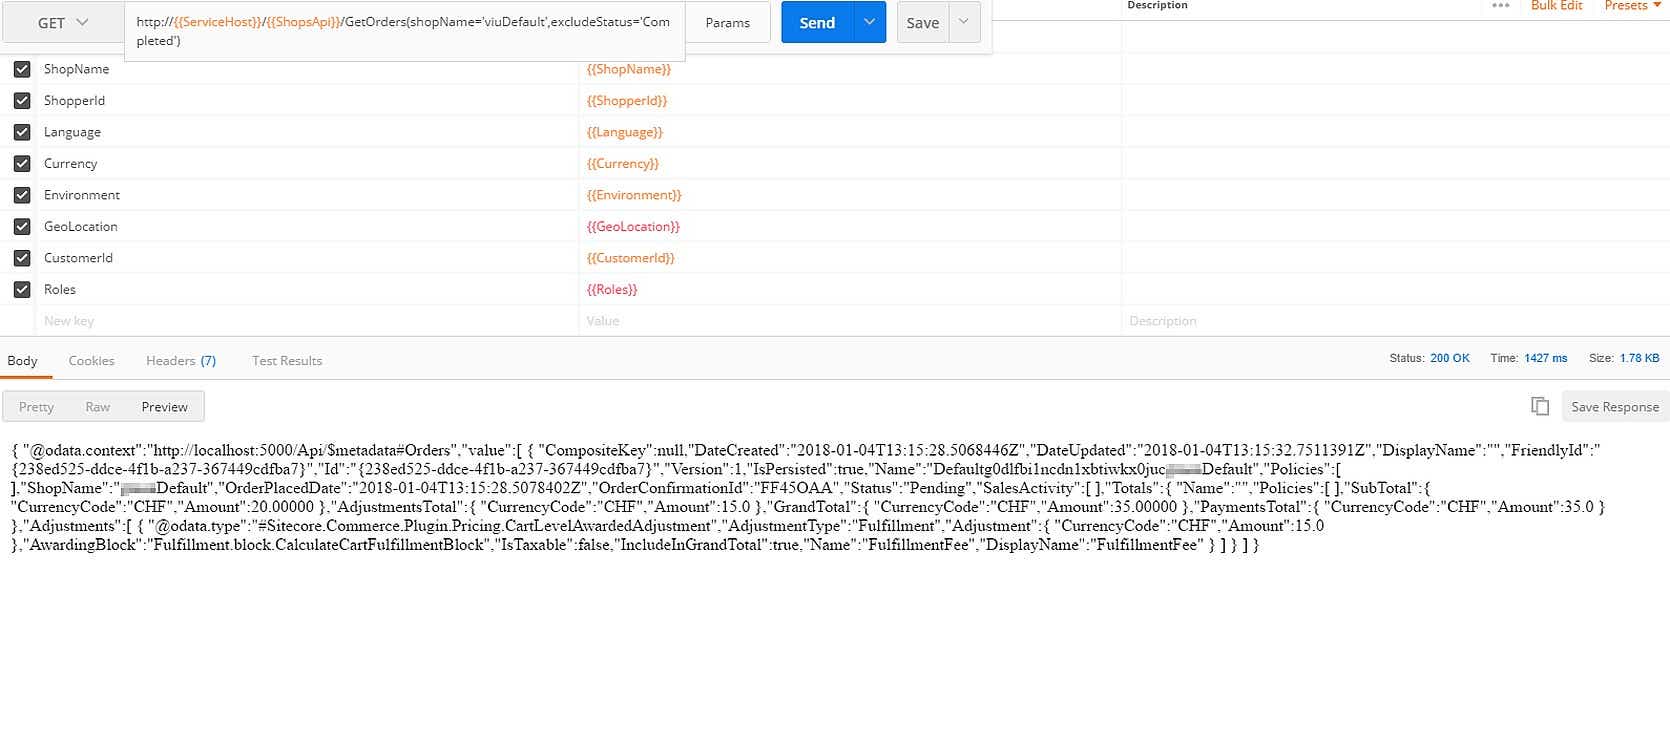Click the new header Value field
The image size is (1670, 743).
(x=850, y=321)
